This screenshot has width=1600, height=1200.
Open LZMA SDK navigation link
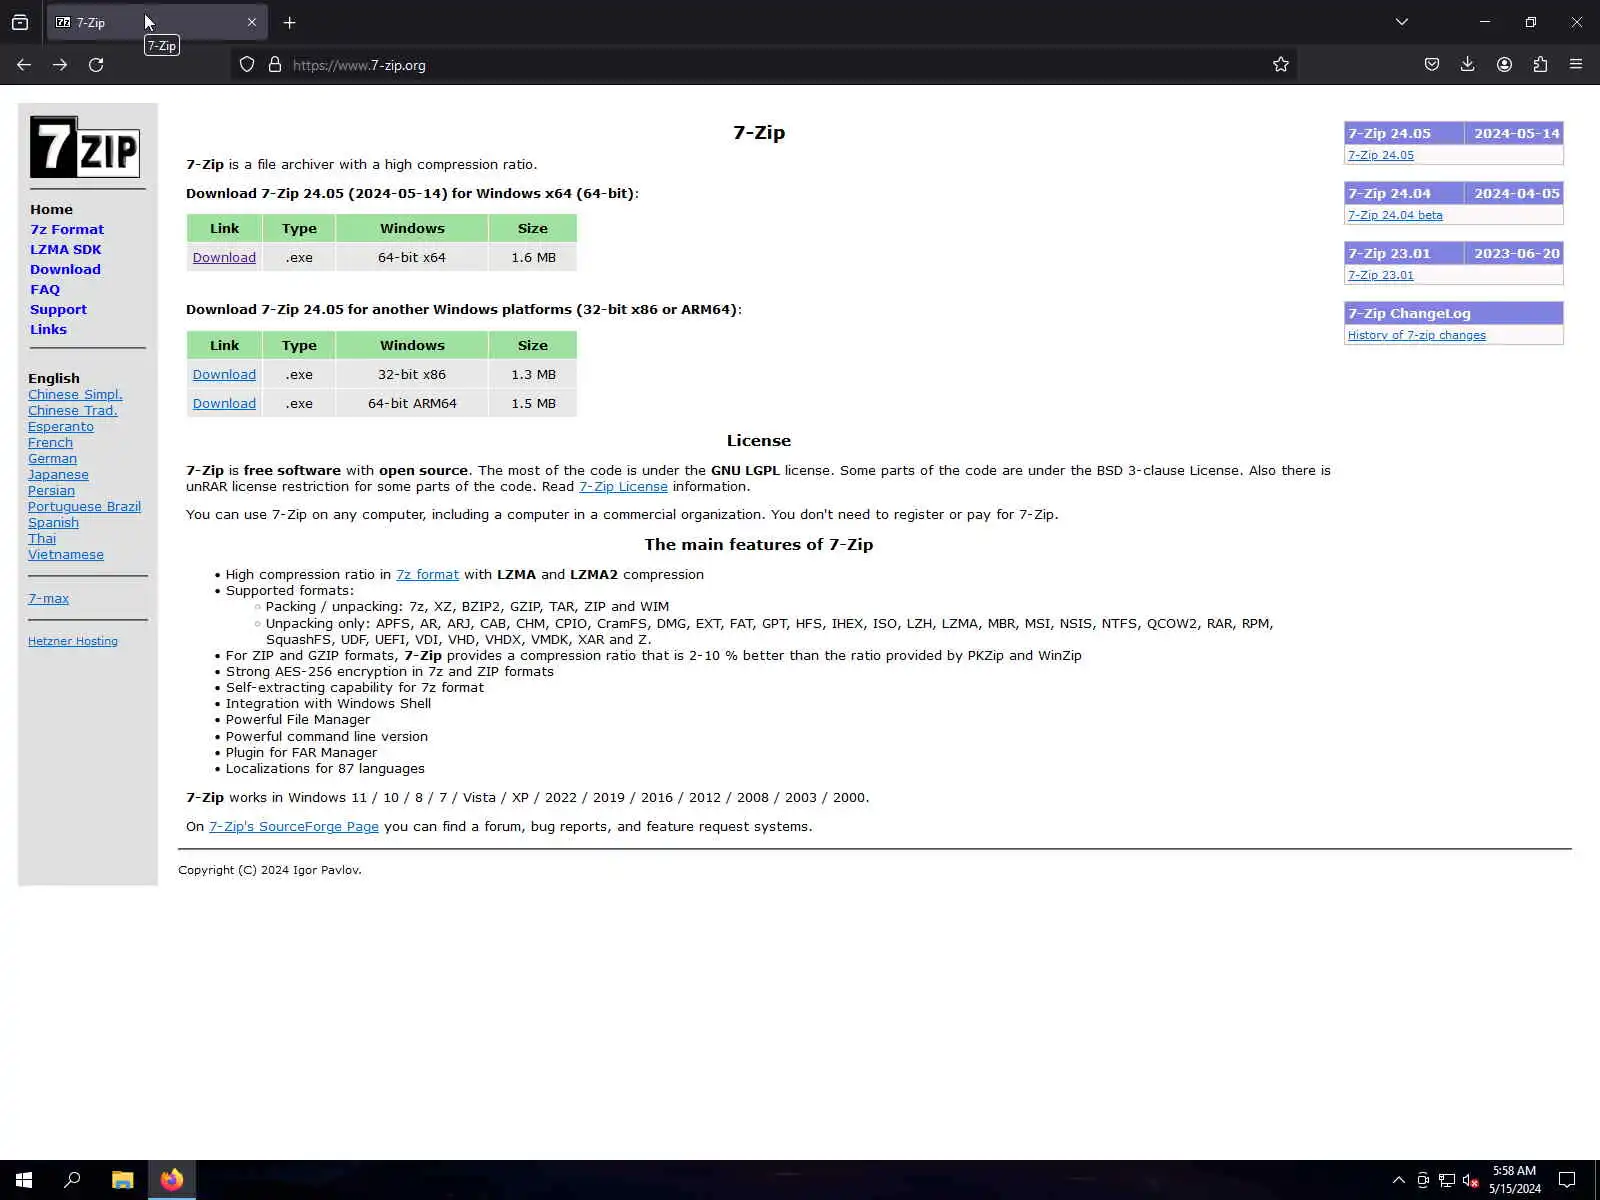coord(66,249)
